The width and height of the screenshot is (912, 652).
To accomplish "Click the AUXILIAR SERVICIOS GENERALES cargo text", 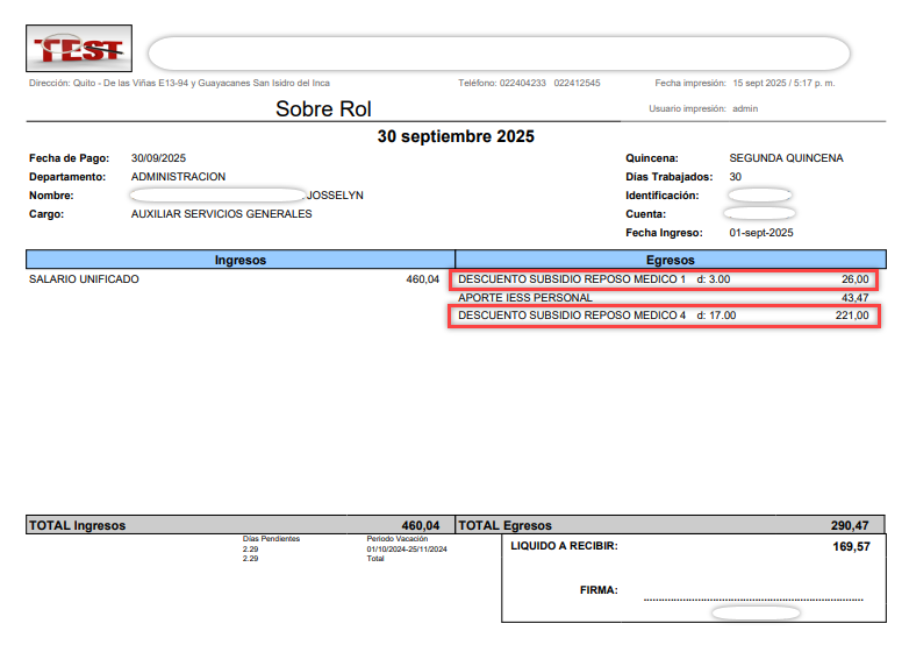I will (x=221, y=214).
